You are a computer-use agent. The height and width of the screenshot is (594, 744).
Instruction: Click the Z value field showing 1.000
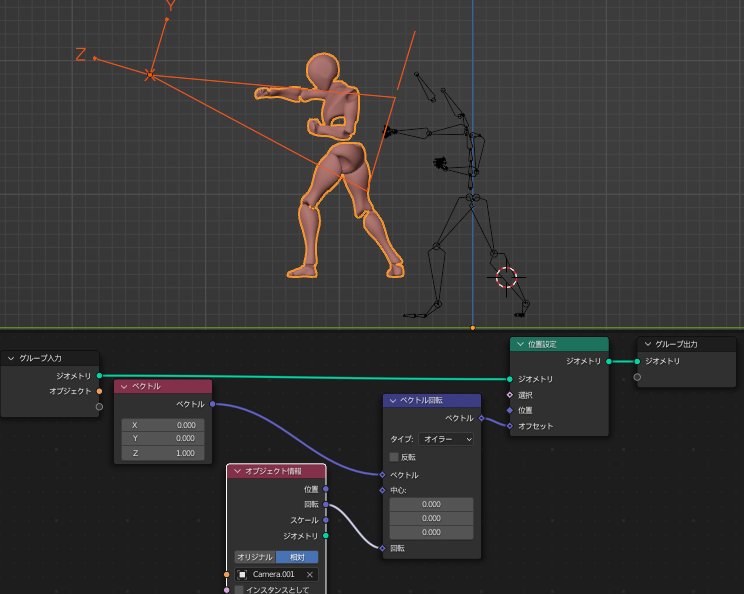click(x=163, y=453)
